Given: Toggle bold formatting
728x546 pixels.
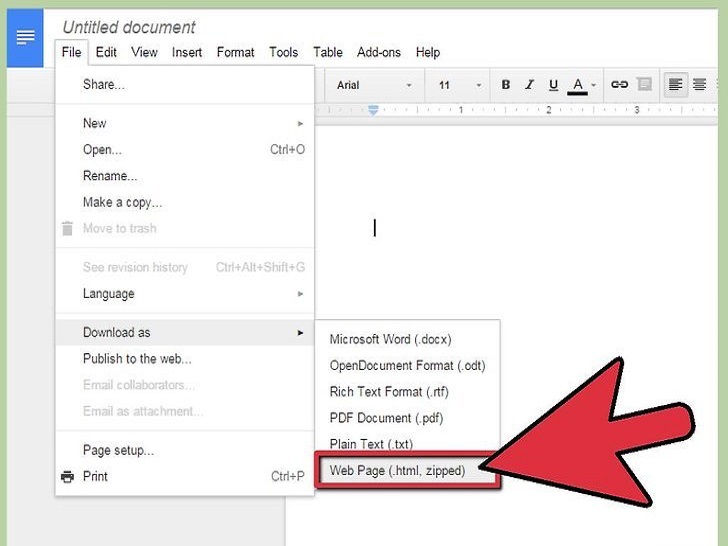Looking at the screenshot, I should (506, 85).
